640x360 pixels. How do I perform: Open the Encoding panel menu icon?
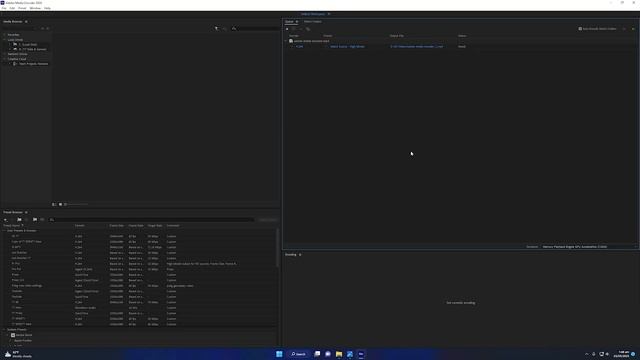(300, 255)
